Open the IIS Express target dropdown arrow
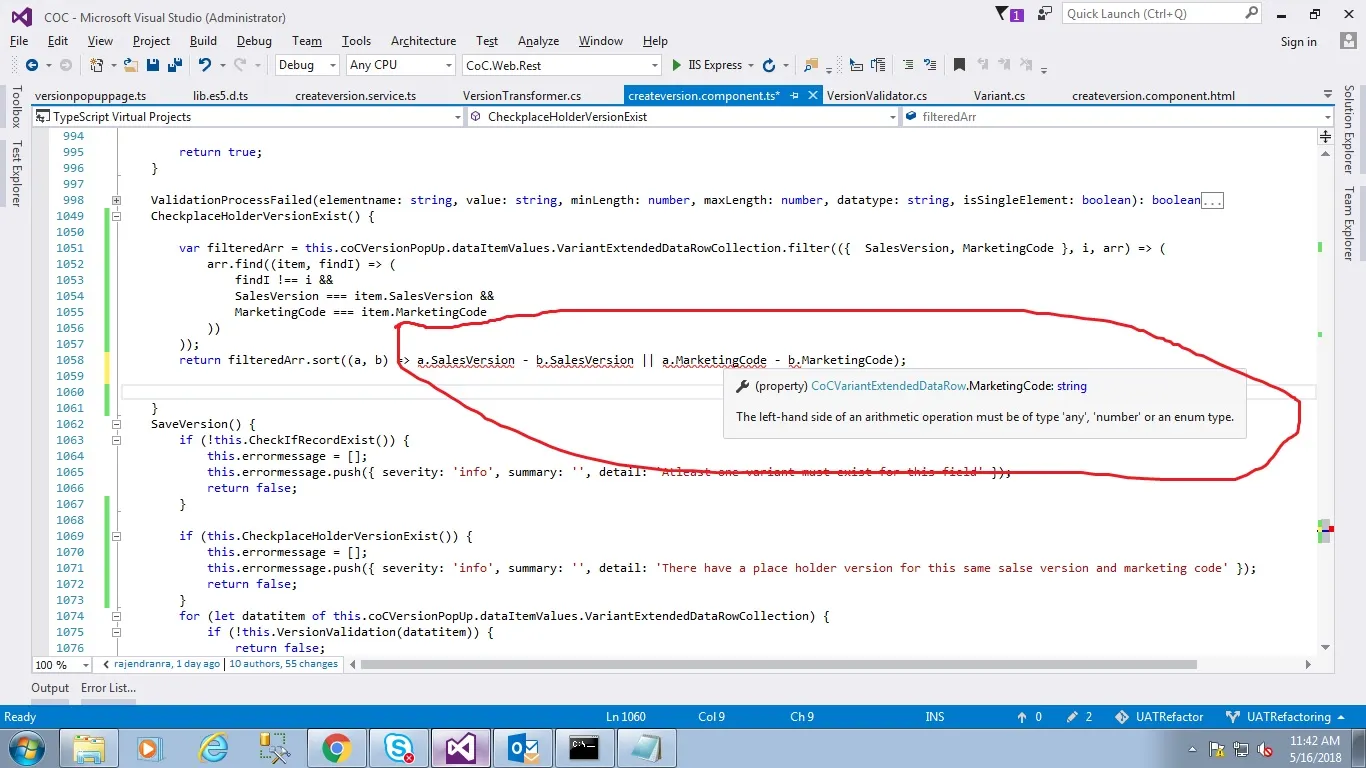 point(750,65)
